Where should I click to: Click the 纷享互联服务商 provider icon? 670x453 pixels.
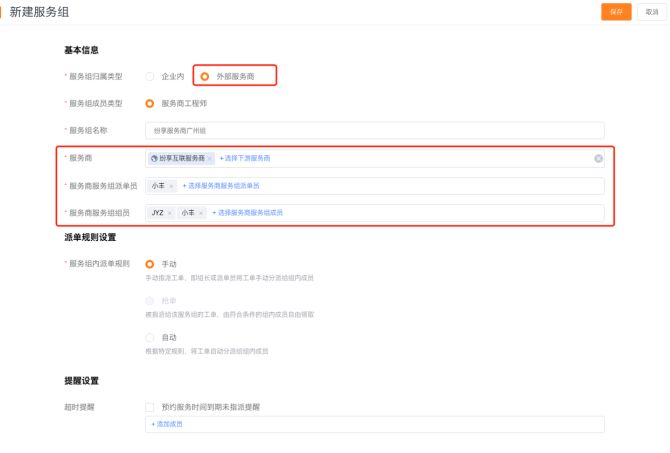pos(154,158)
